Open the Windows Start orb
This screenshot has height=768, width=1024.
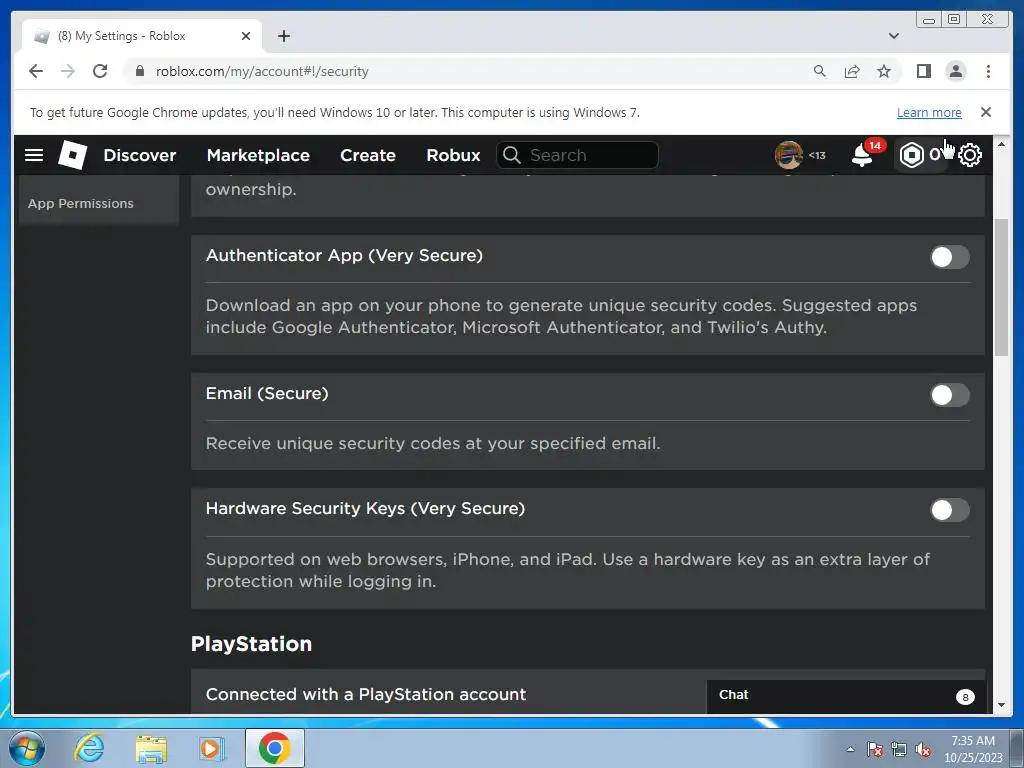(27, 748)
